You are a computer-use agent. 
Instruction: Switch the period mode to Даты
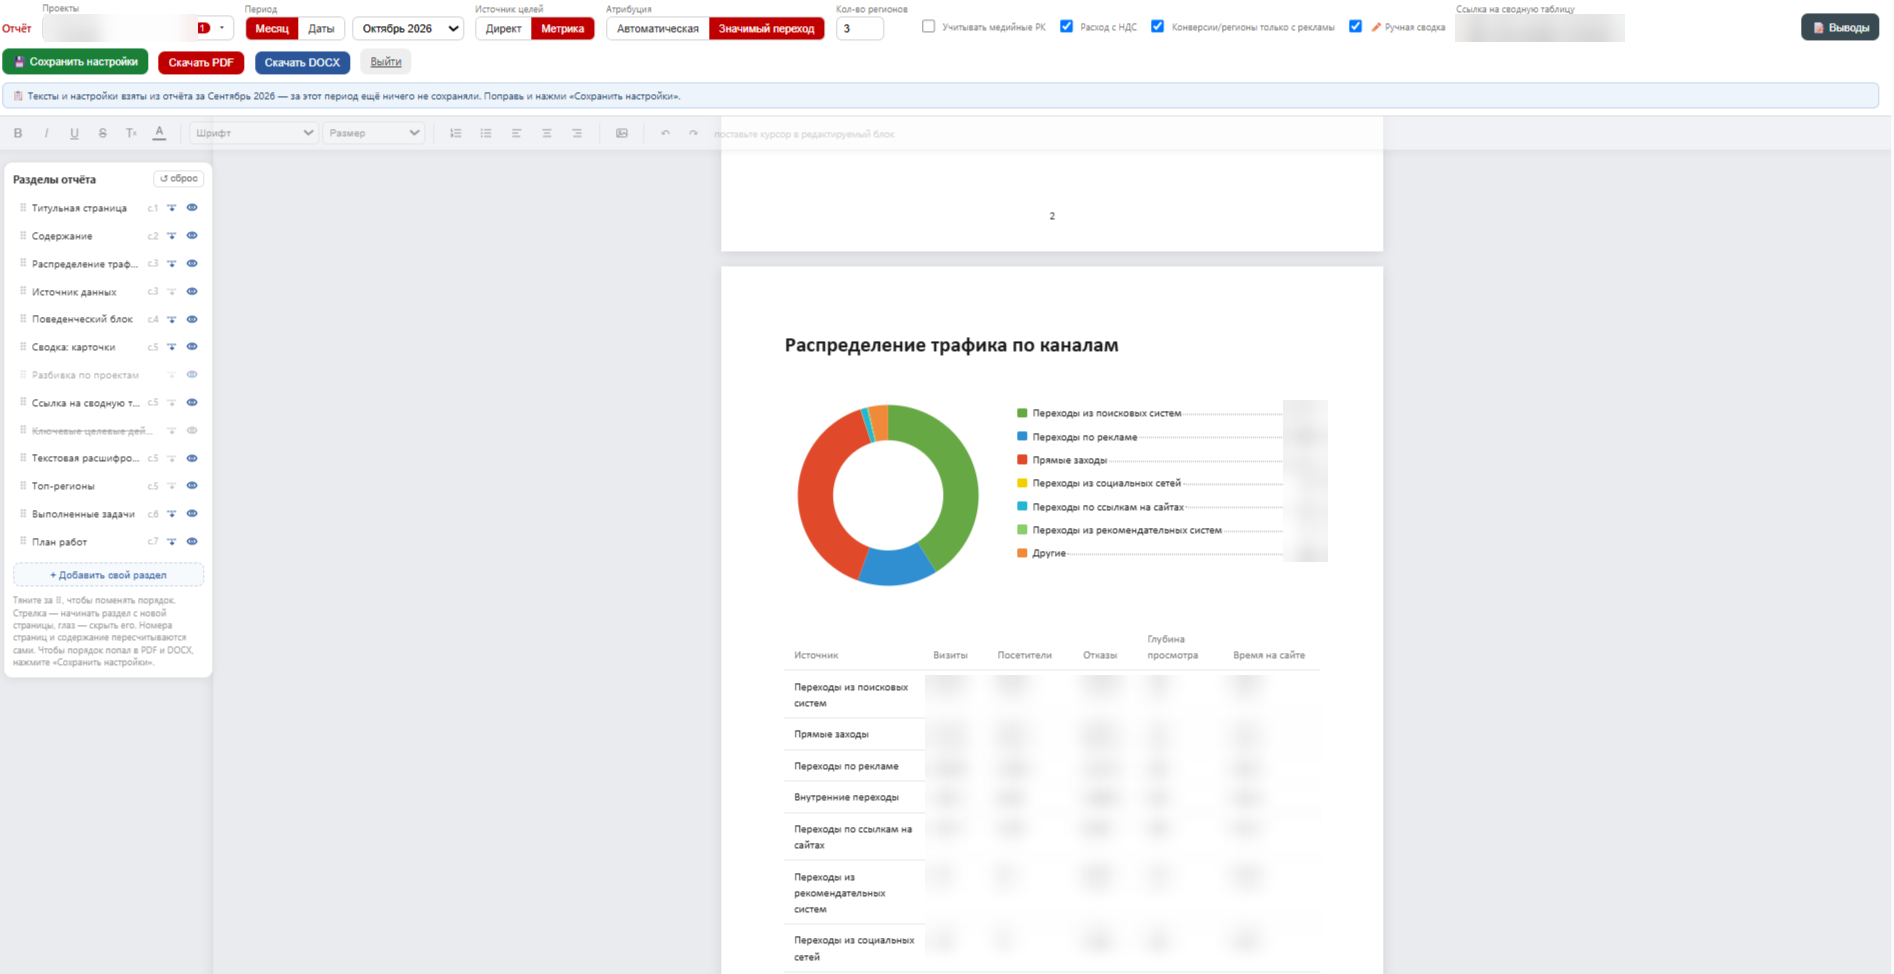(321, 29)
